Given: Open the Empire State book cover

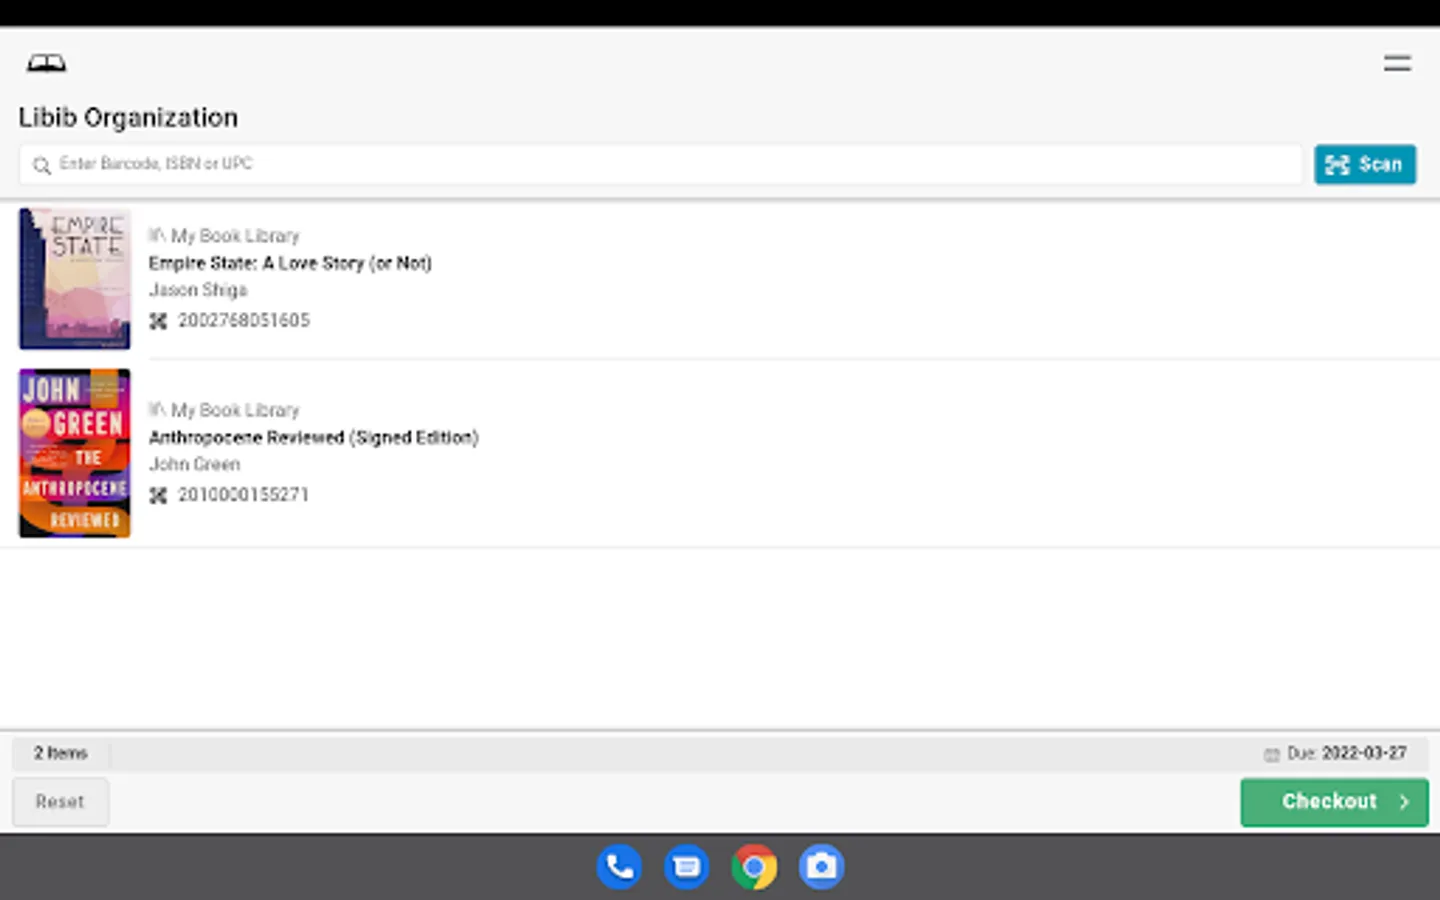Looking at the screenshot, I should point(75,278).
